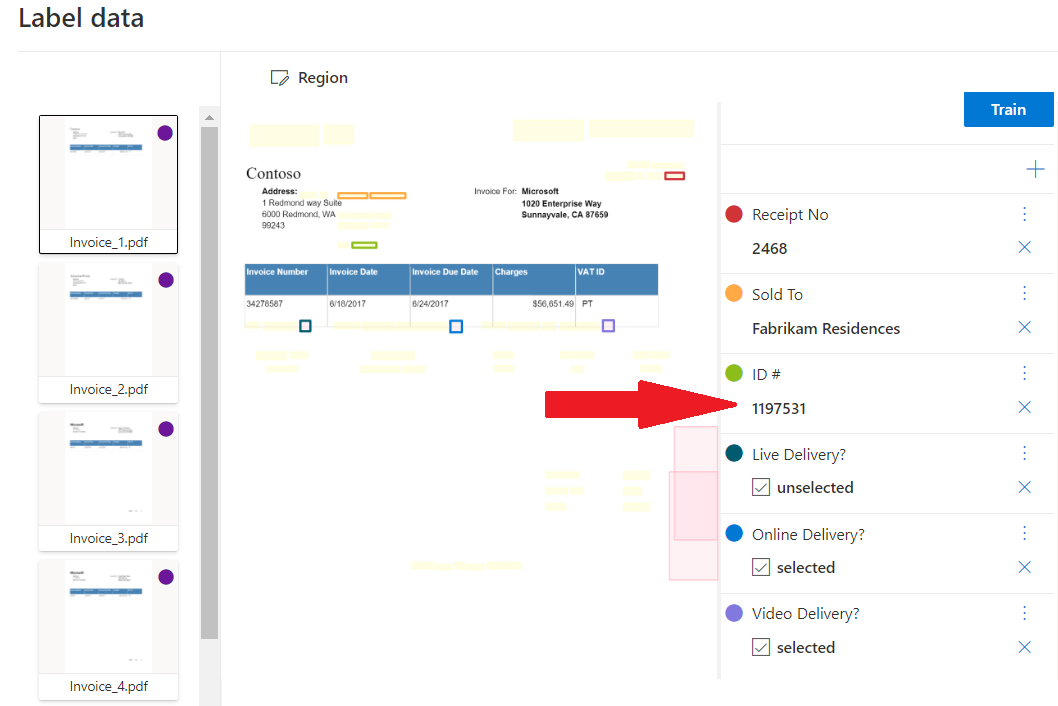The width and height of the screenshot is (1058, 706).
Task: Open the Video Delivery? field options menu
Action: [1024, 613]
